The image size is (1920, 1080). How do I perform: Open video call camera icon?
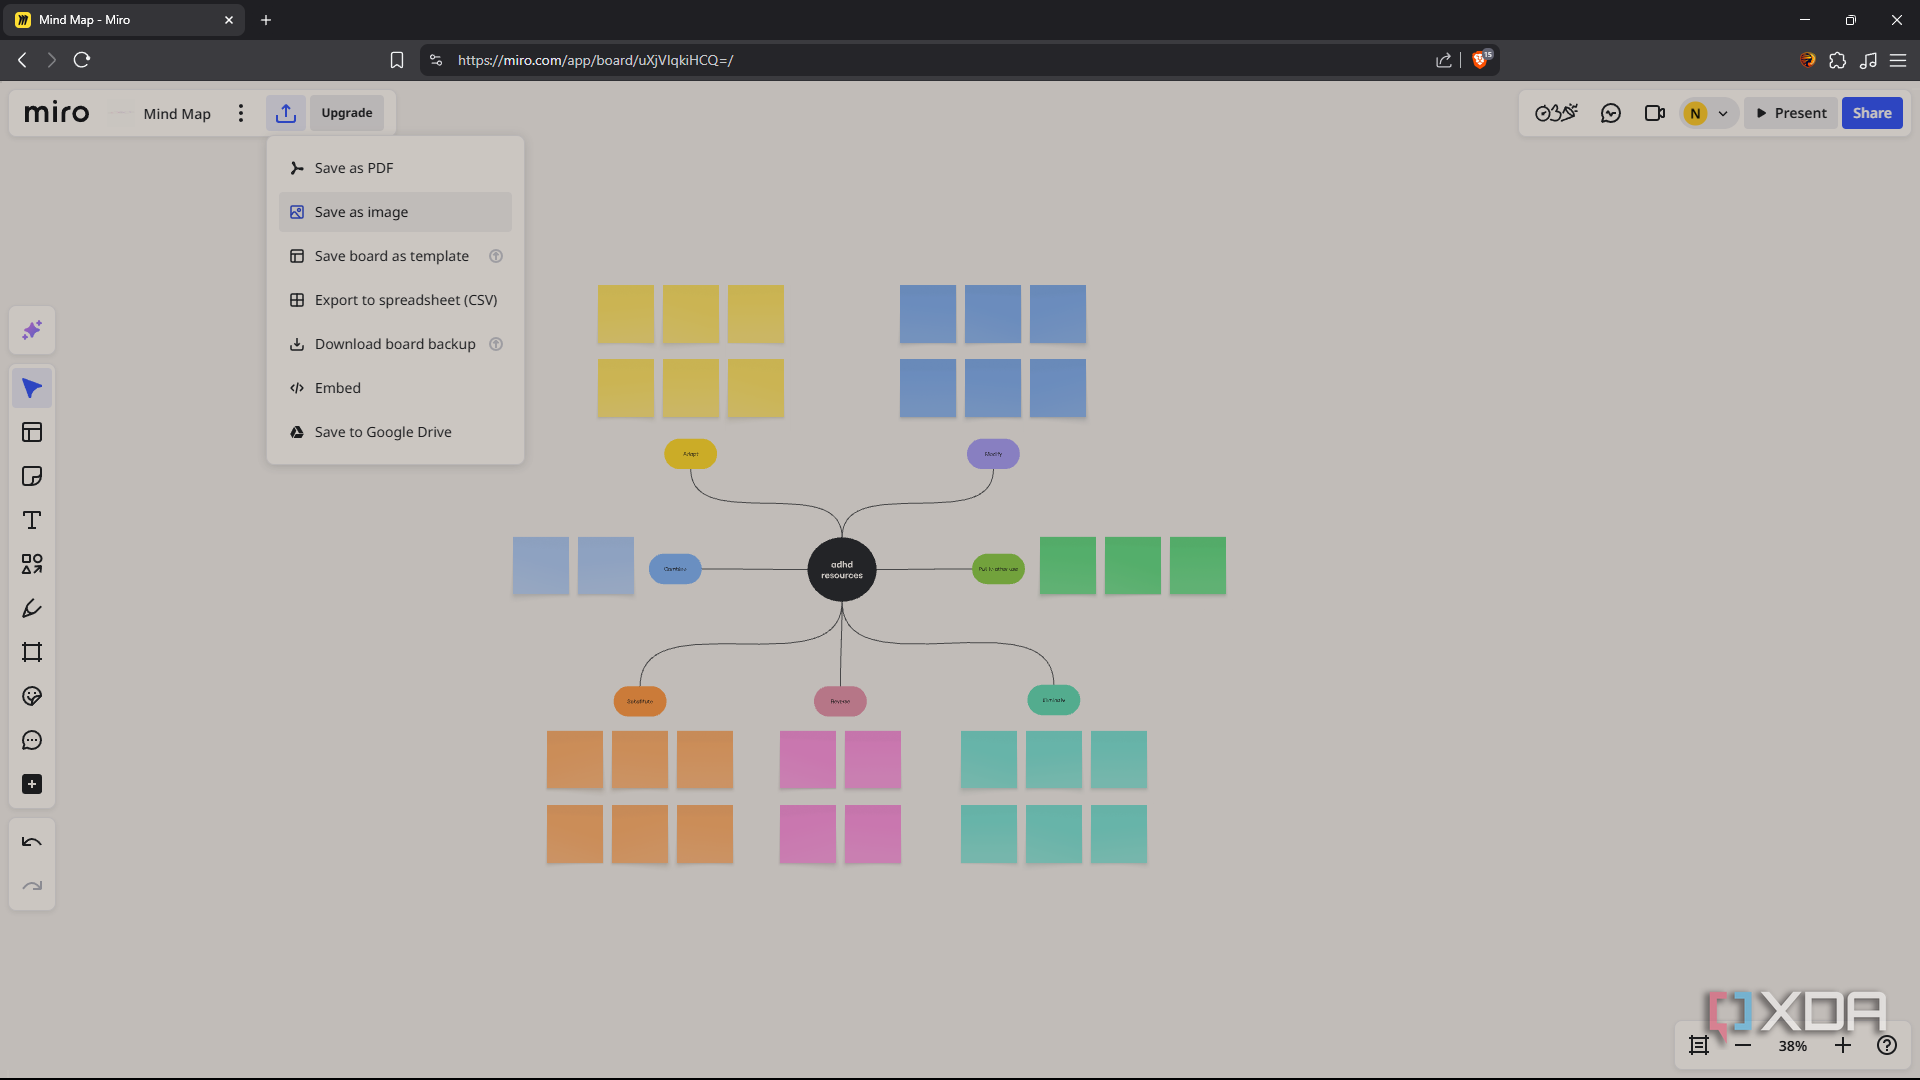pyautogui.click(x=1655, y=113)
